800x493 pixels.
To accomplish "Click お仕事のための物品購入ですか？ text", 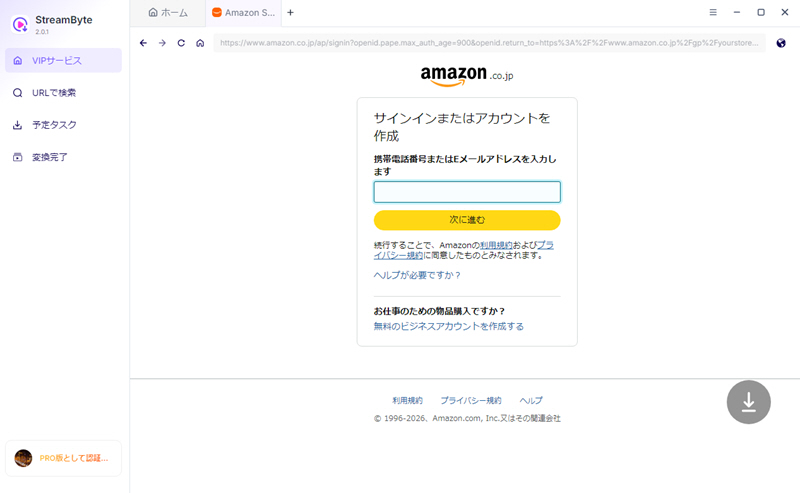I will point(439,311).
